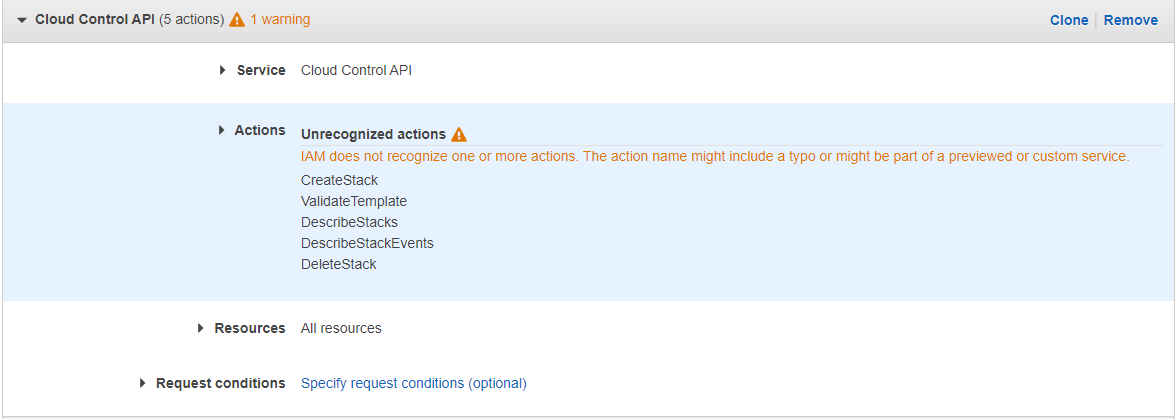Screen dimensions: 1175x419
Task: Choose the DescribeStackEvents action
Action: coord(367,243)
